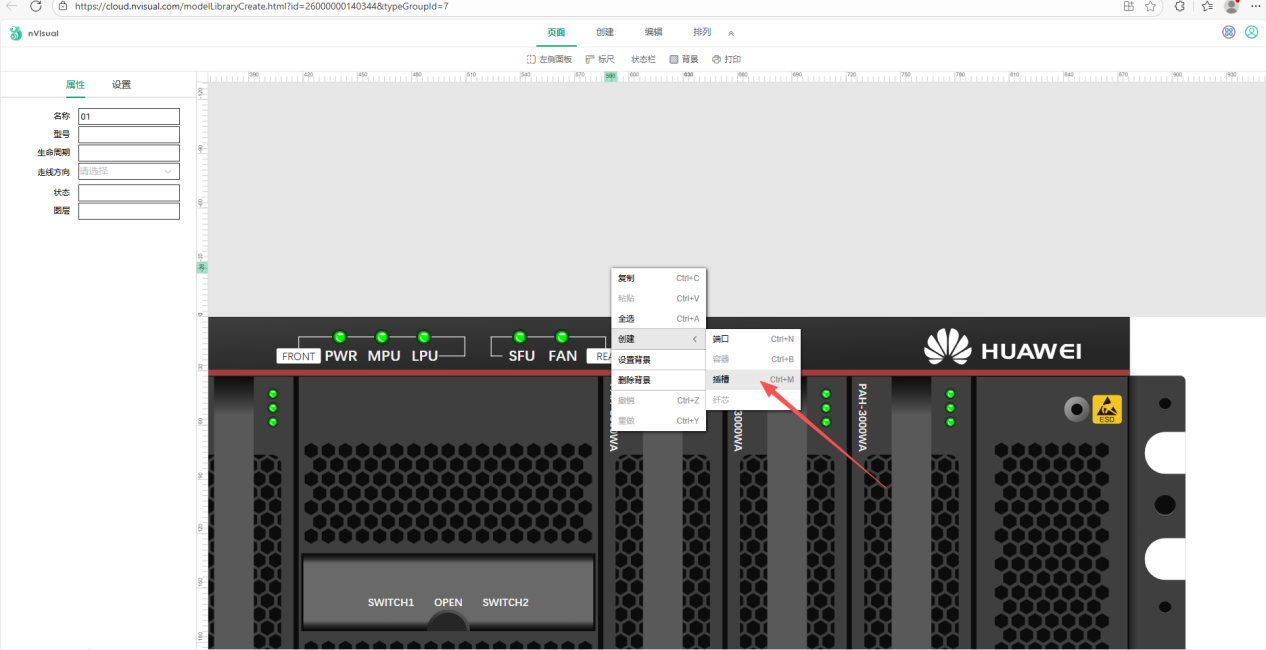Click the 名称 input field containing 01

click(x=129, y=116)
